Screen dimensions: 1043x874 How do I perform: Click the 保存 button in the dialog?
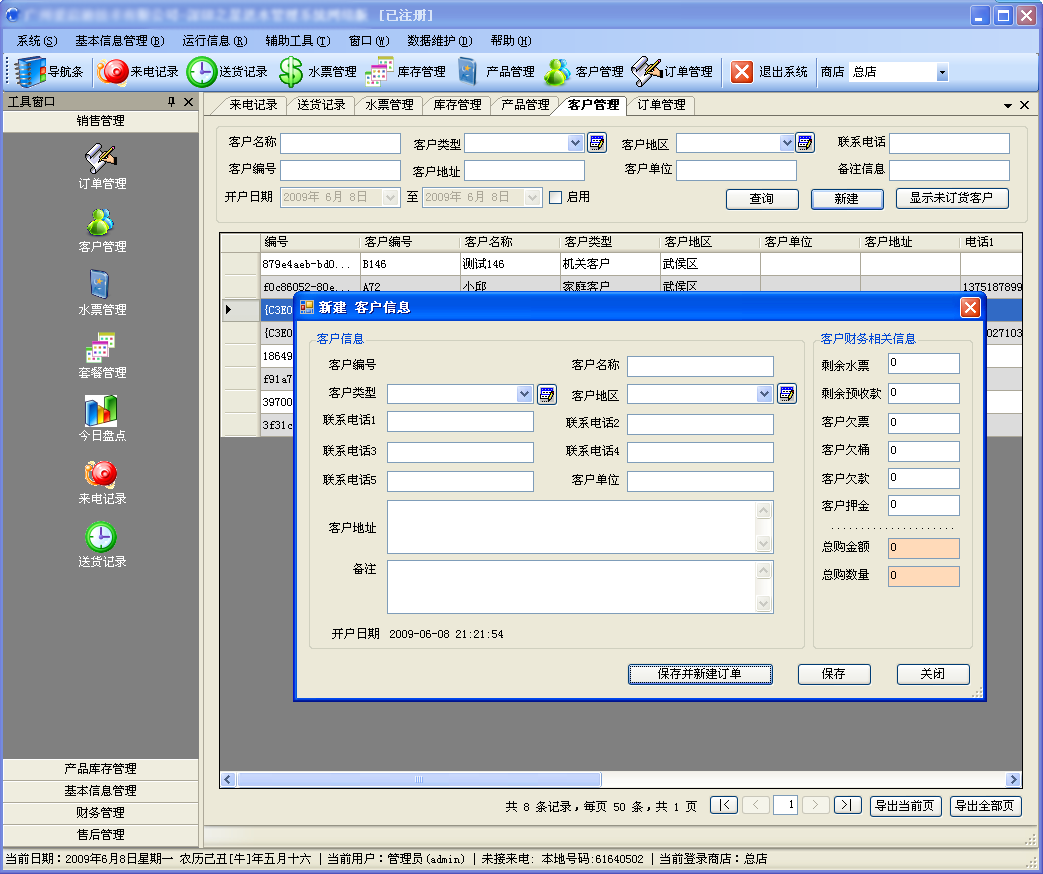(x=834, y=674)
